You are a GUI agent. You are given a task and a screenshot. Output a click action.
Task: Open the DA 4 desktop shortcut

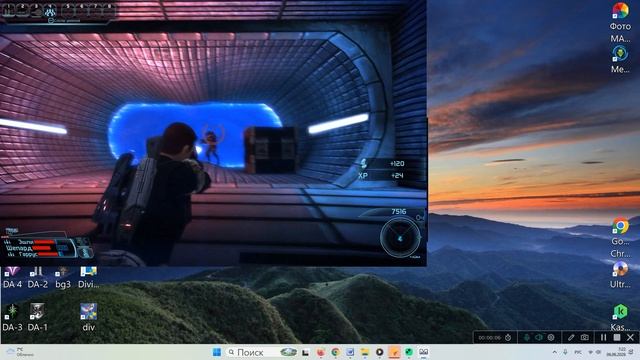tap(12, 277)
